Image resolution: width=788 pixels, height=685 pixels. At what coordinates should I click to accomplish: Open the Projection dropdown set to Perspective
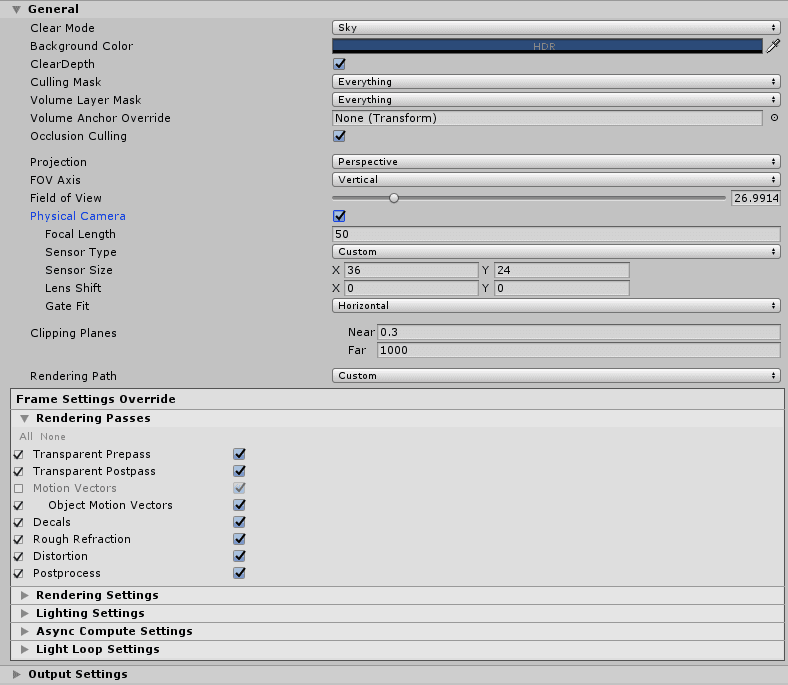pos(556,162)
